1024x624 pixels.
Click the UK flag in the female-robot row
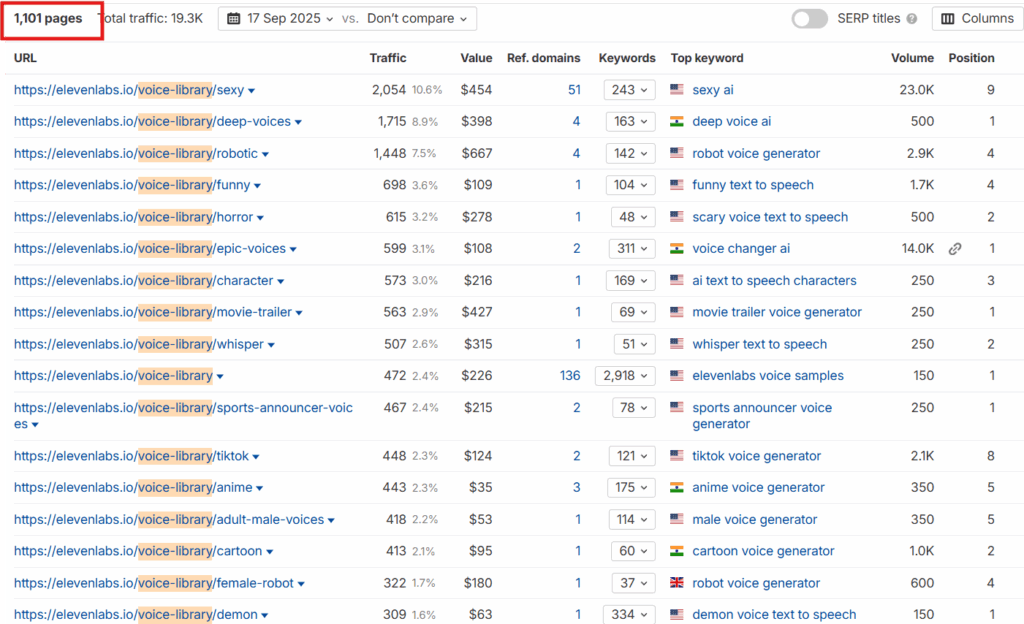[677, 582]
